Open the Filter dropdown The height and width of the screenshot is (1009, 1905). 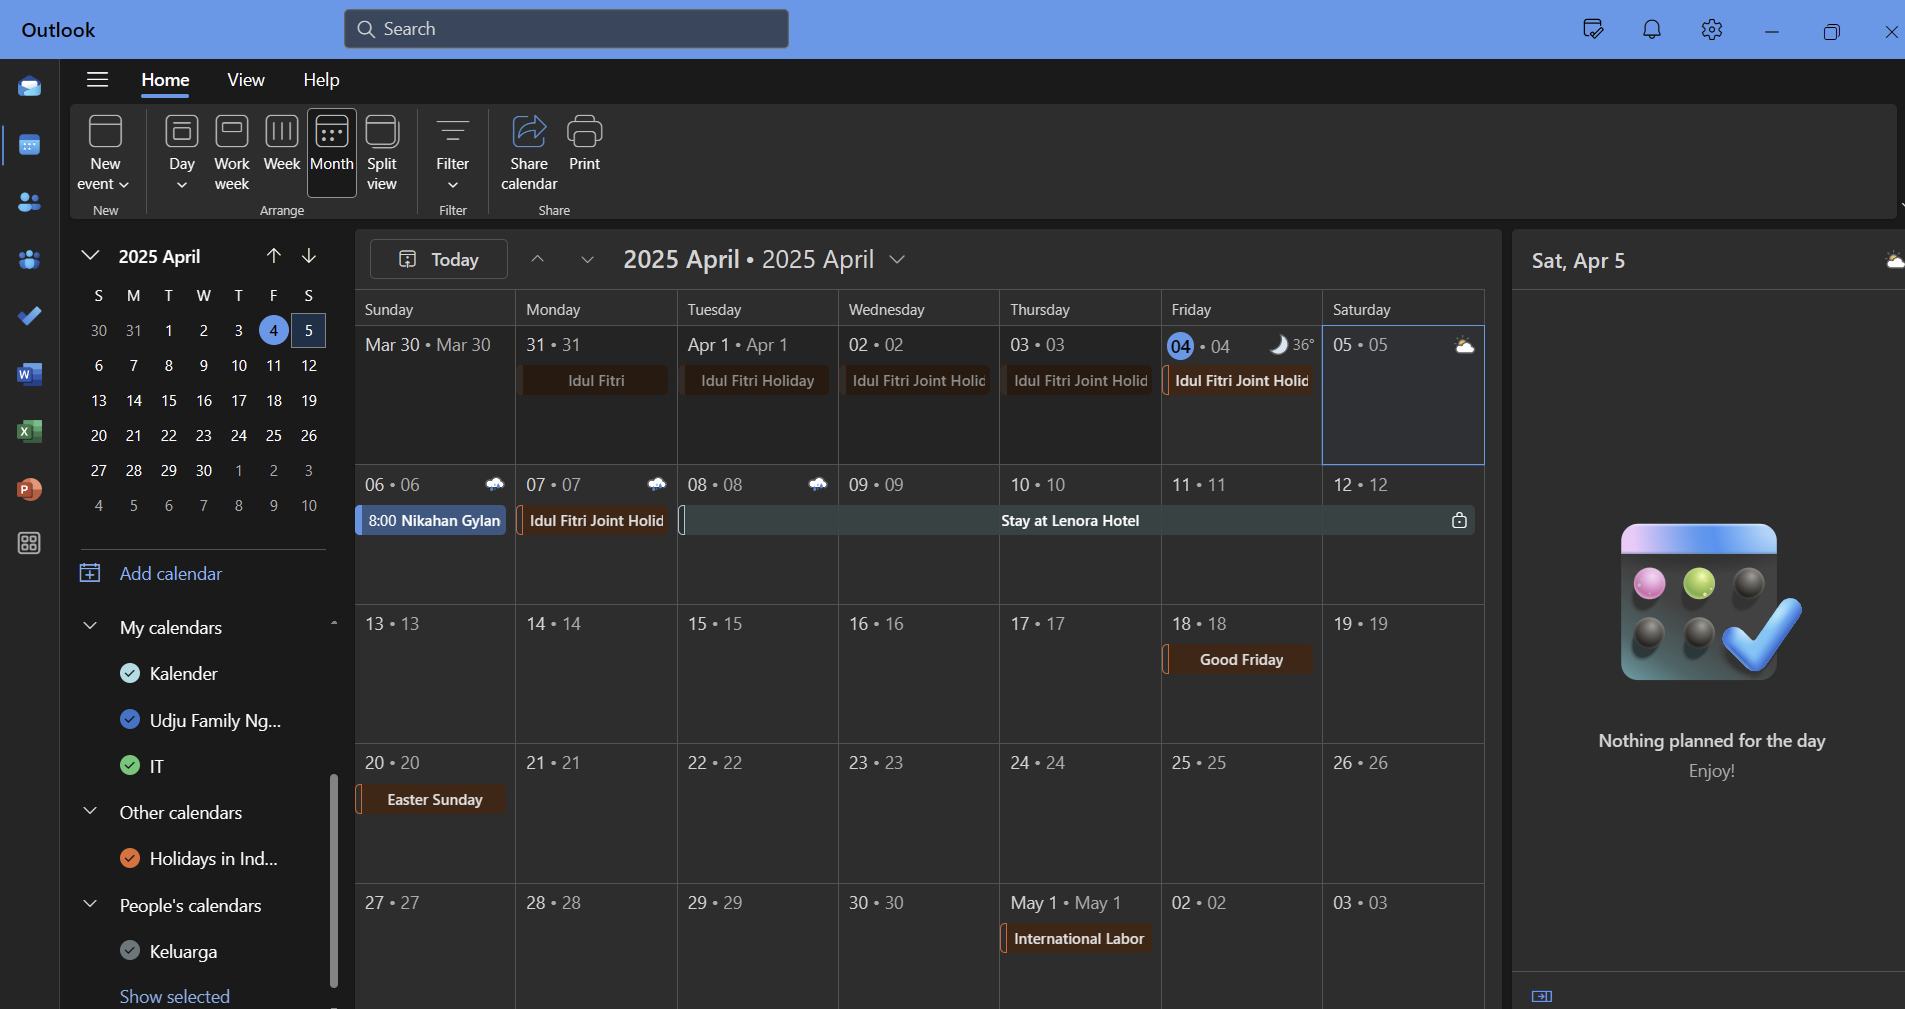[x=452, y=153]
